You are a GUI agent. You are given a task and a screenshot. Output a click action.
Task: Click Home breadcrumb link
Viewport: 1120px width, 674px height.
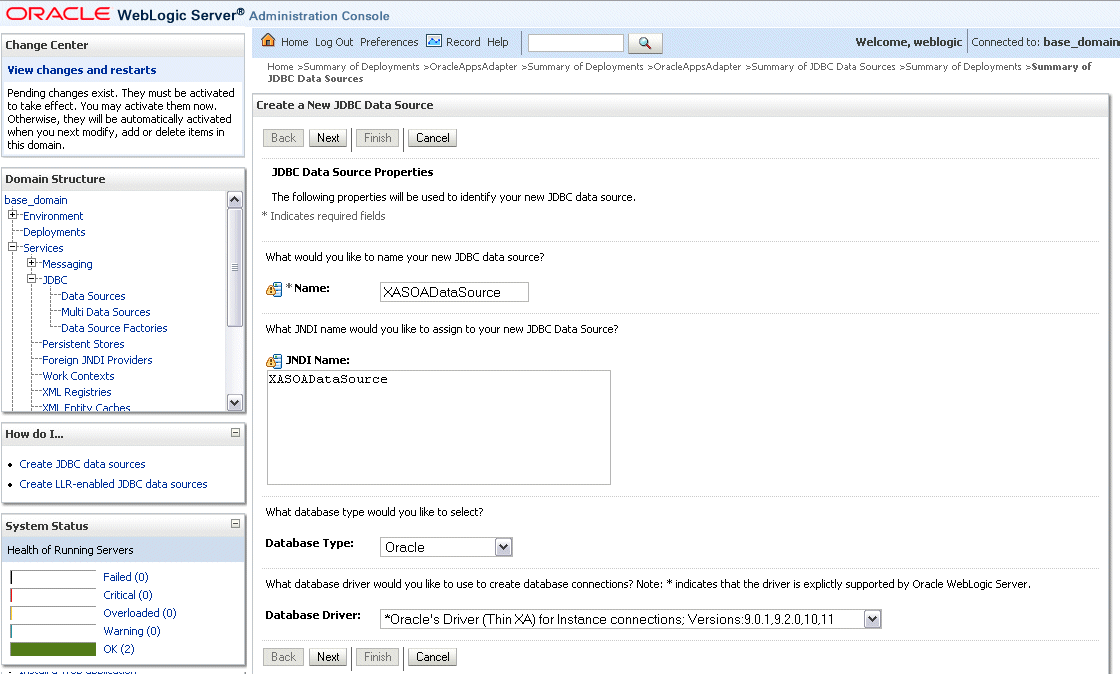point(280,66)
